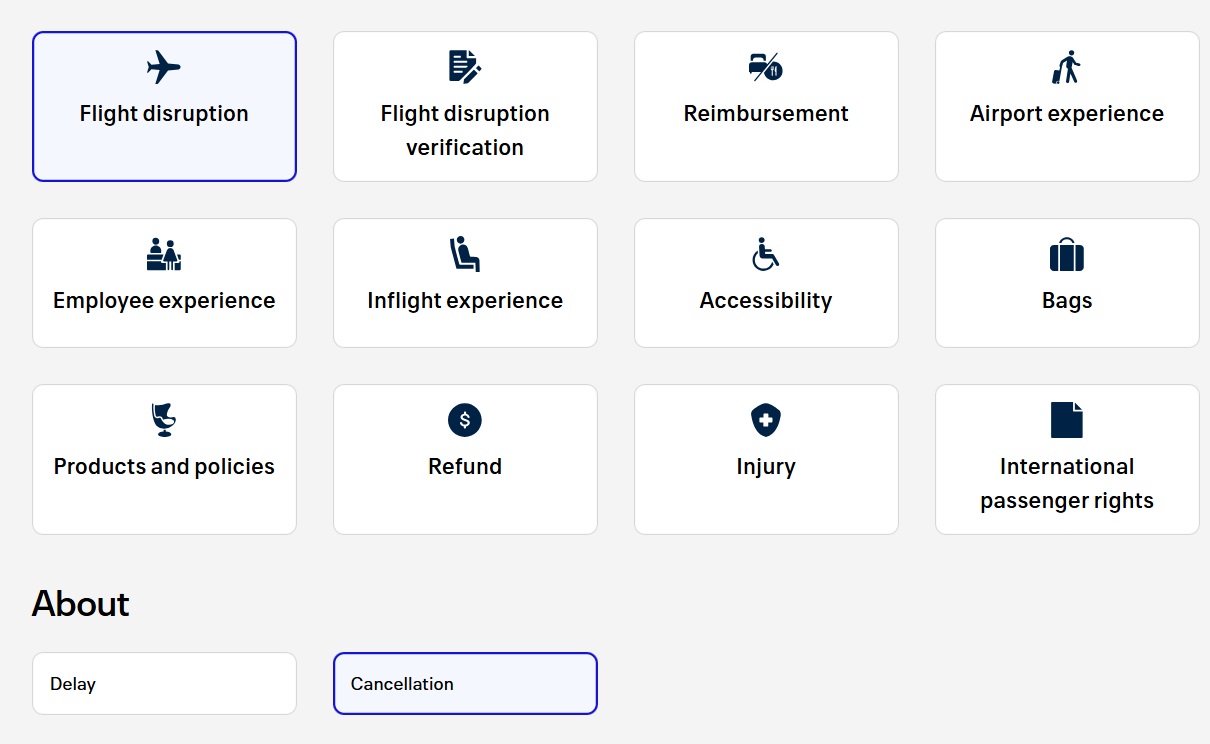This screenshot has width=1210, height=744.
Task: Click the document icon for passenger rights
Action: pos(1067,420)
